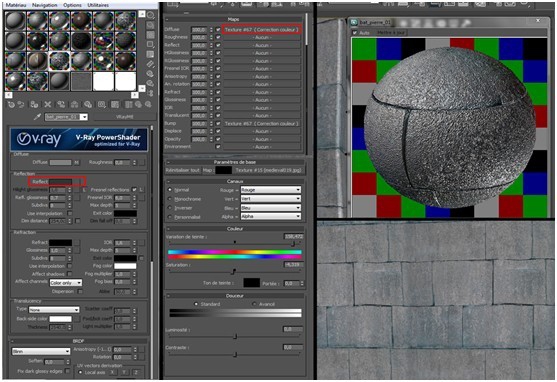Image resolution: width=557 pixels, height=382 pixels.
Task: Disable the Fresnel reflections checkbox
Action: 134,190
